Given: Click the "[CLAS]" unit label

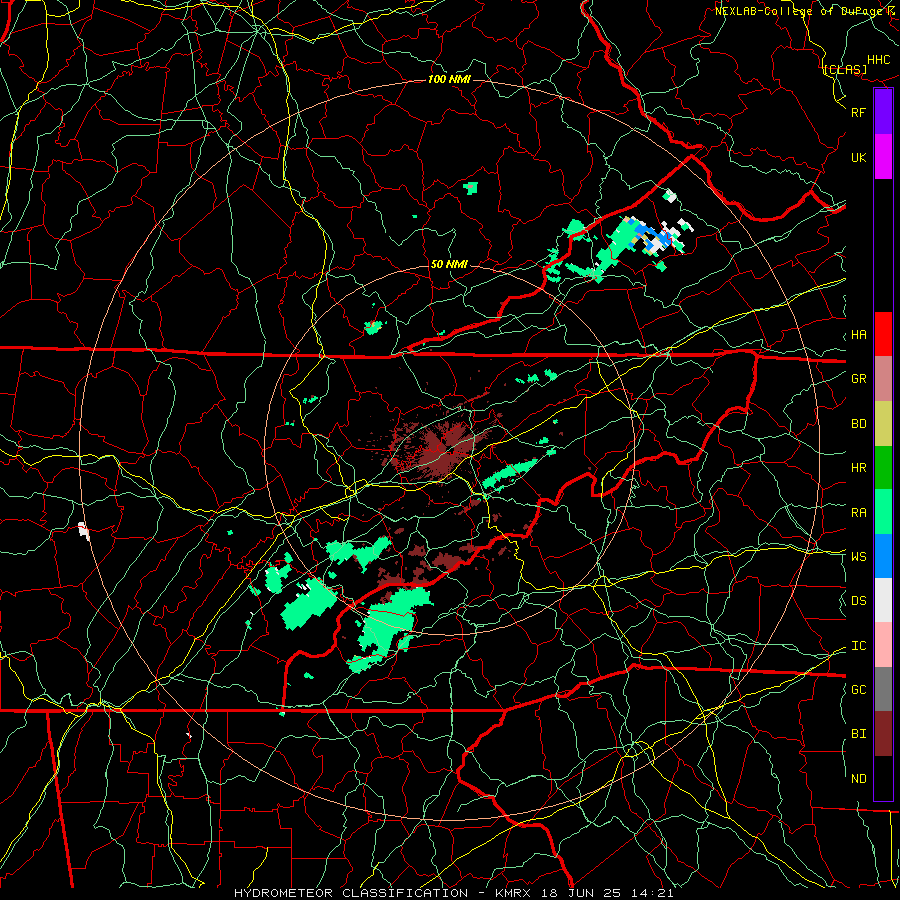Looking at the screenshot, I should coord(845,69).
